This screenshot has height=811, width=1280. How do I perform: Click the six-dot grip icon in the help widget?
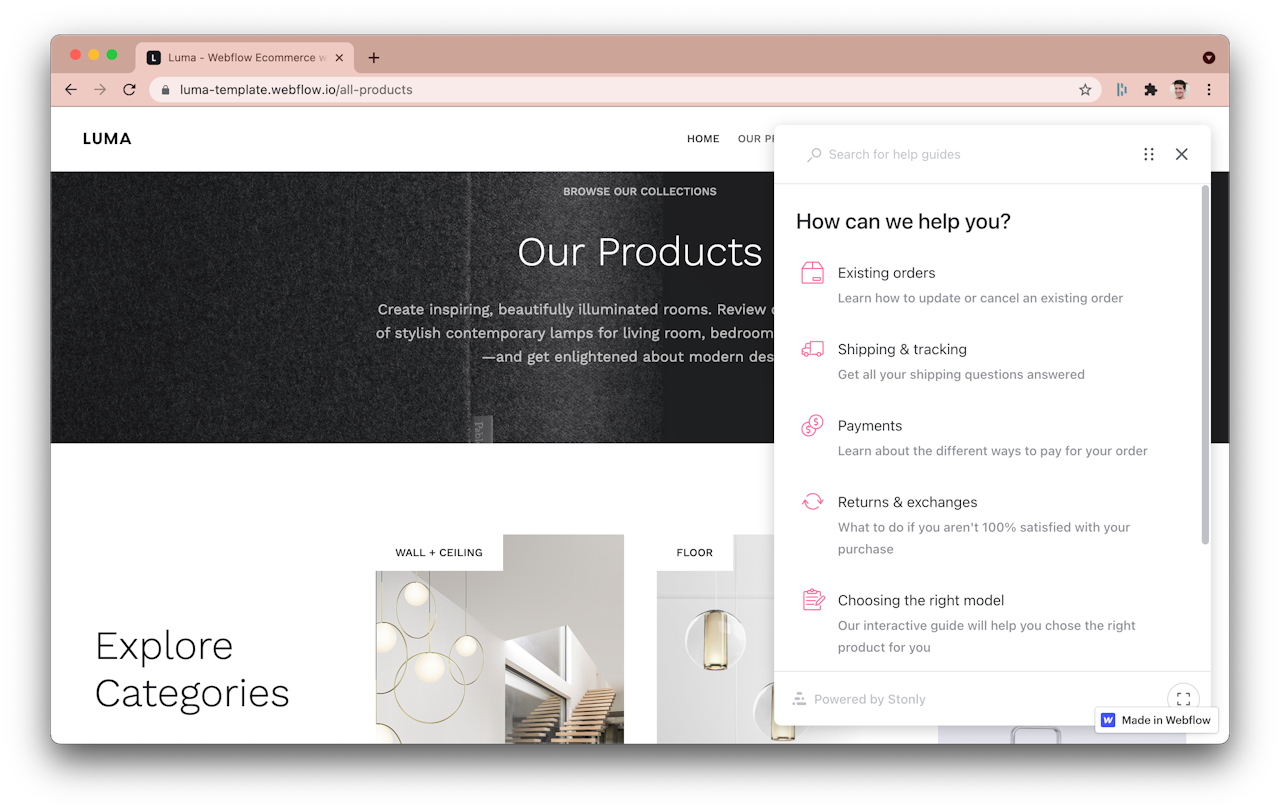[x=1149, y=154]
